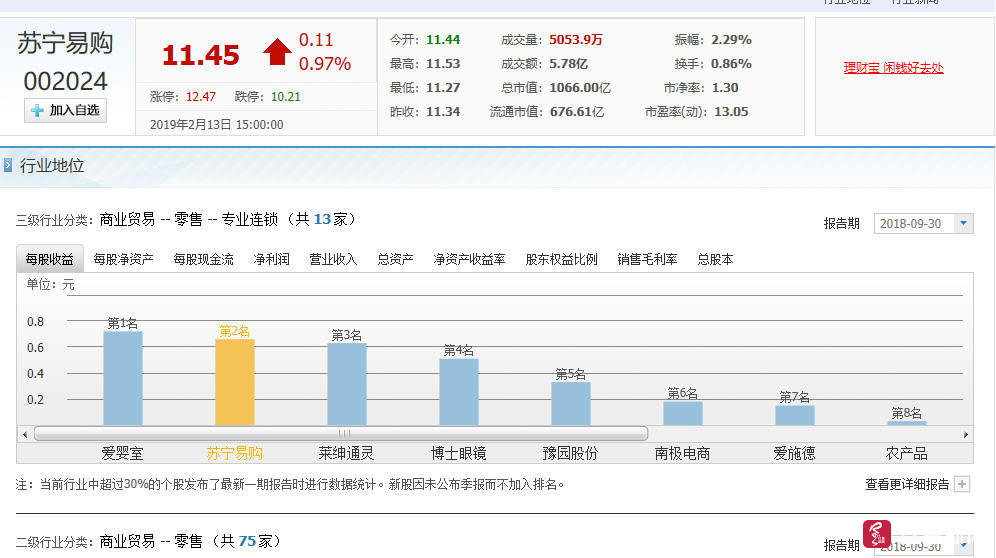Click the 莱绅通灵 third-rank bar
This screenshot has width=996, height=558.
[347, 384]
